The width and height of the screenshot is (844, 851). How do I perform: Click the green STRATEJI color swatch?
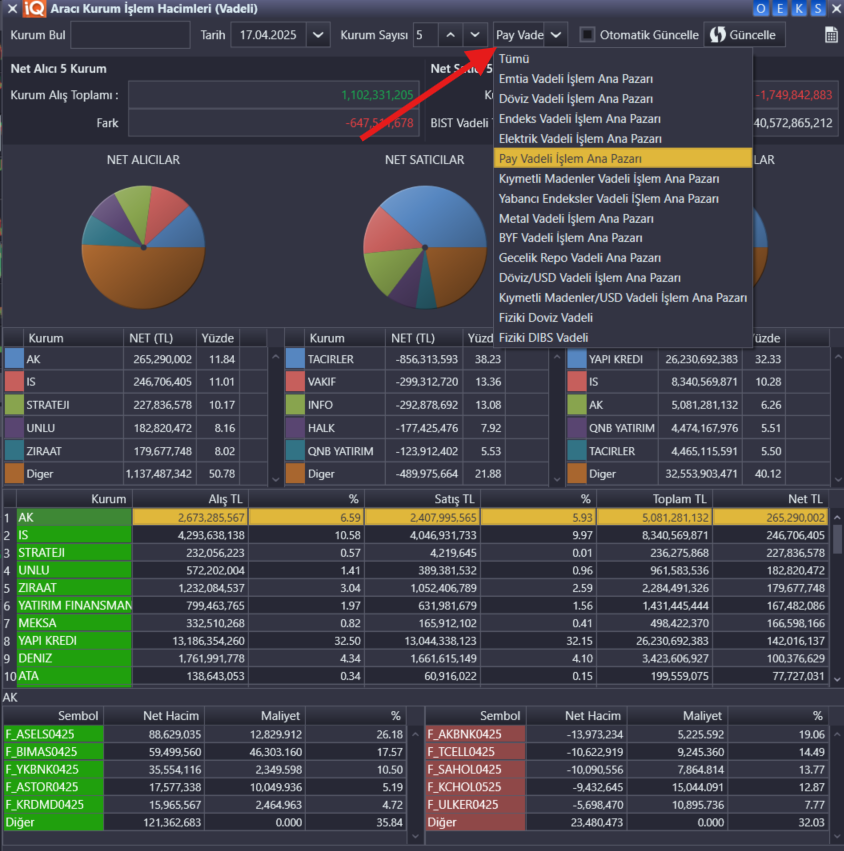pyautogui.click(x=14, y=404)
